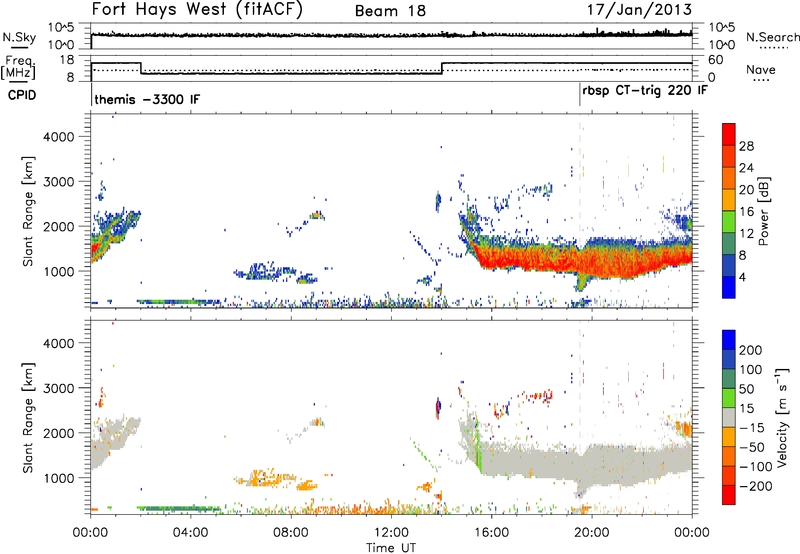Click the '18' frequency axis tick
800x554 pixels.
[x=67, y=60]
